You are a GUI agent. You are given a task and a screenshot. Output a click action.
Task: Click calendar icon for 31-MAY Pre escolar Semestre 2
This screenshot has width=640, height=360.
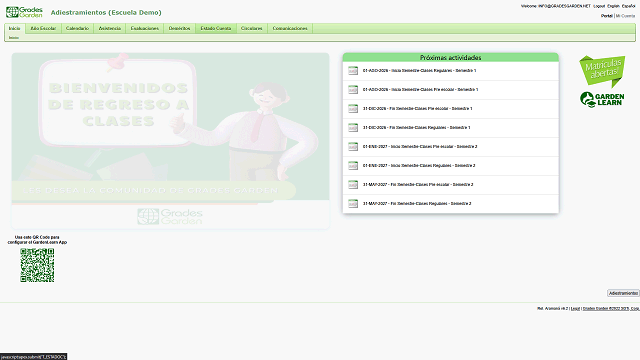coord(353,184)
